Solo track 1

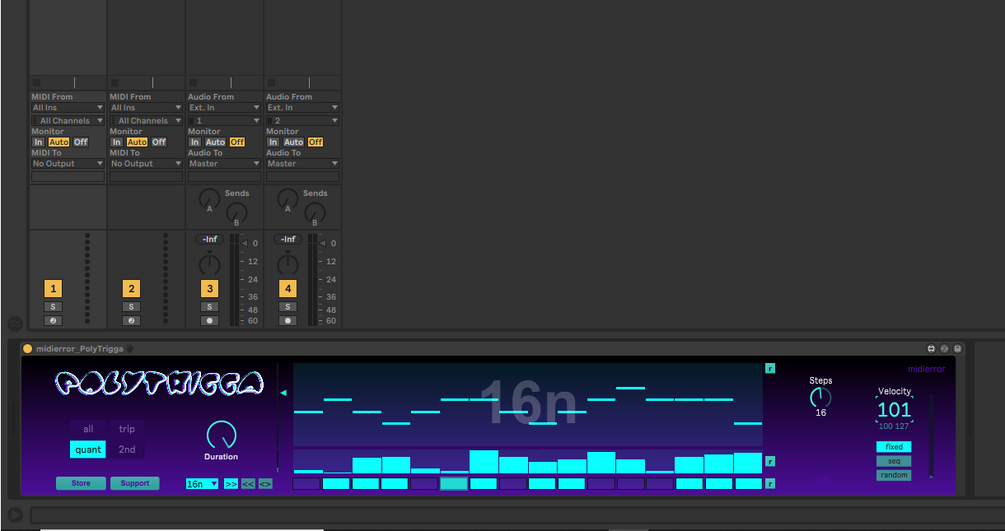[53, 307]
